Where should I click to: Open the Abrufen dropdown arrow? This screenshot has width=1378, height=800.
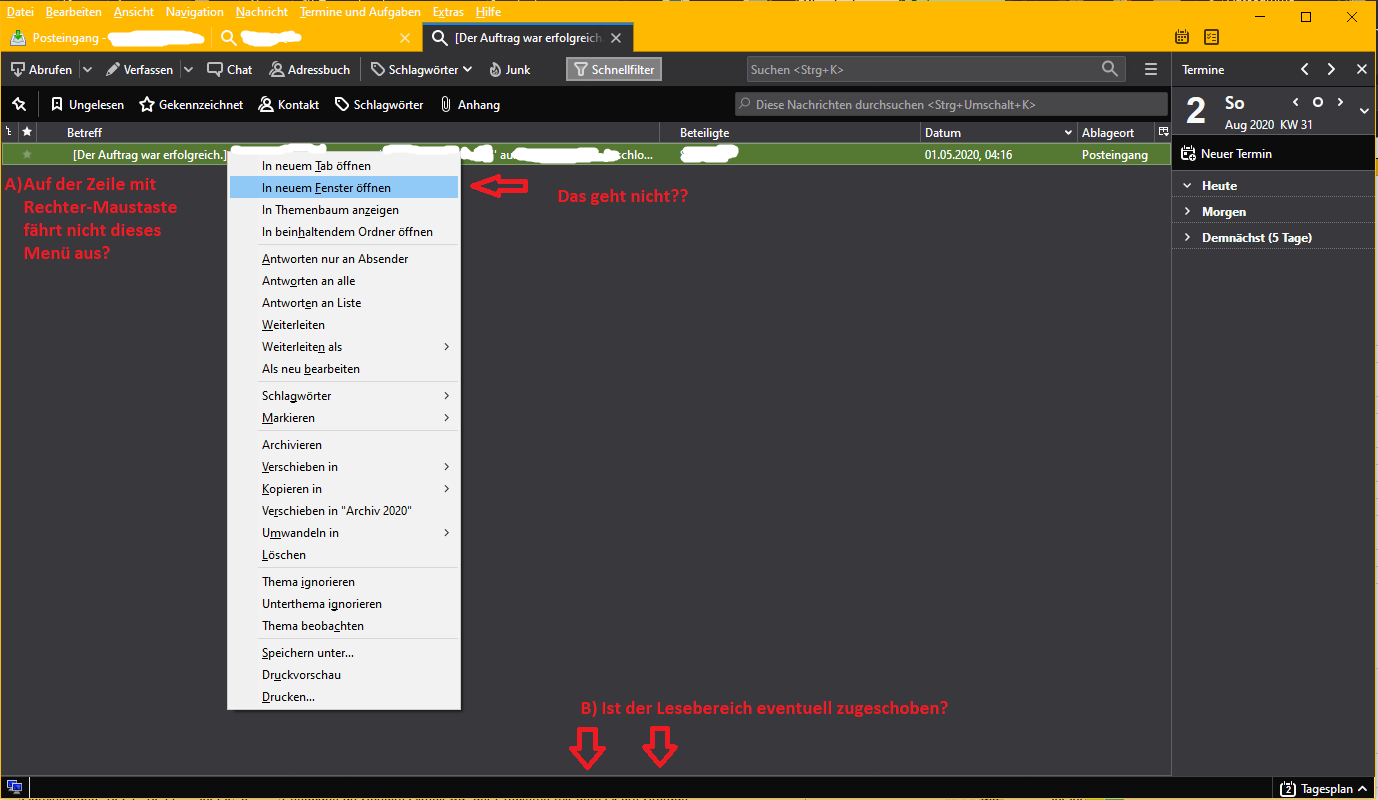coord(87,70)
